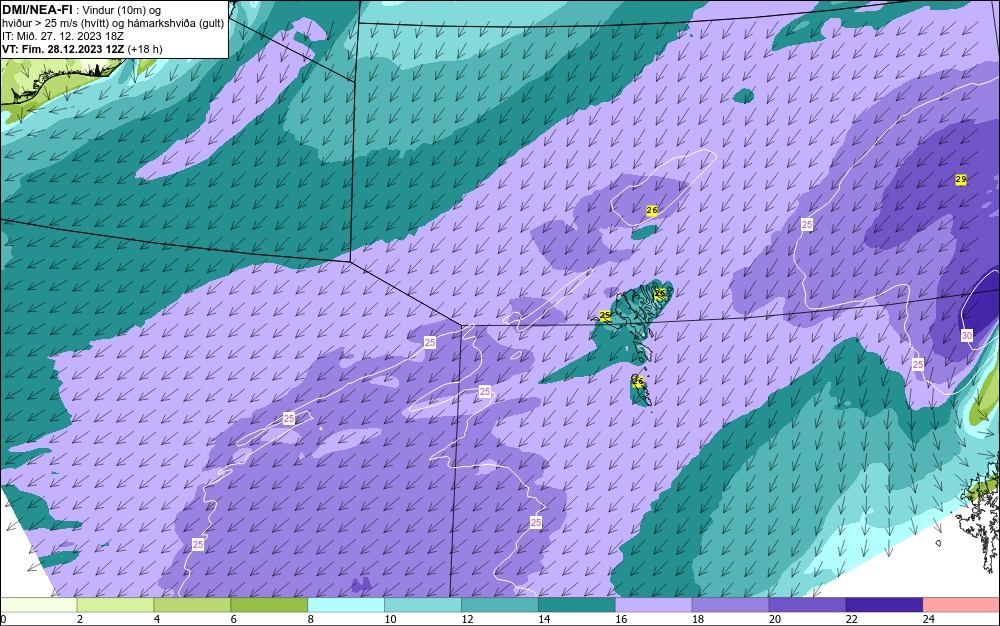Click the white 25 contour label just below the 30 label
Viewport: 1000px width, 626px height.
(918, 364)
